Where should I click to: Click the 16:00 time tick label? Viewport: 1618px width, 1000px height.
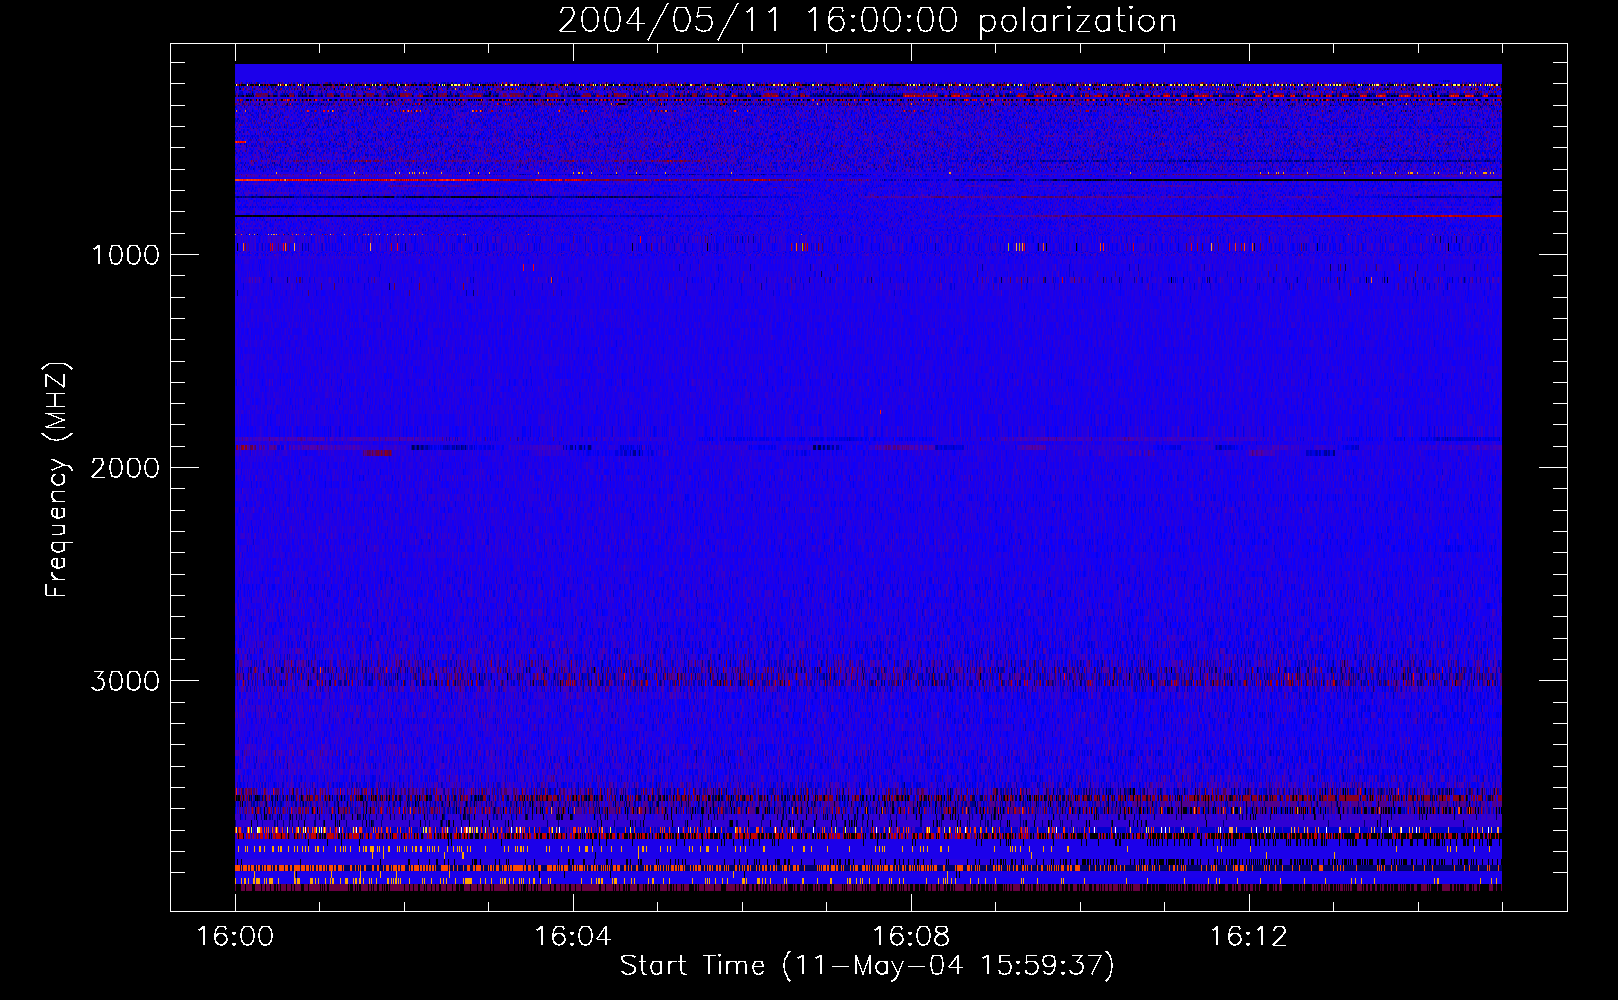[x=235, y=937]
